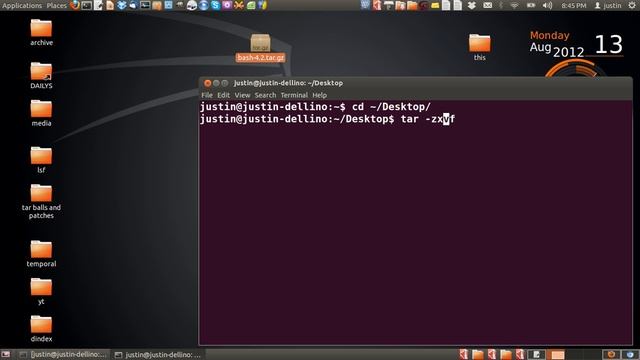The height and width of the screenshot is (360, 640).
Task: Click the tar -zxvf command text
Action: tap(428, 119)
